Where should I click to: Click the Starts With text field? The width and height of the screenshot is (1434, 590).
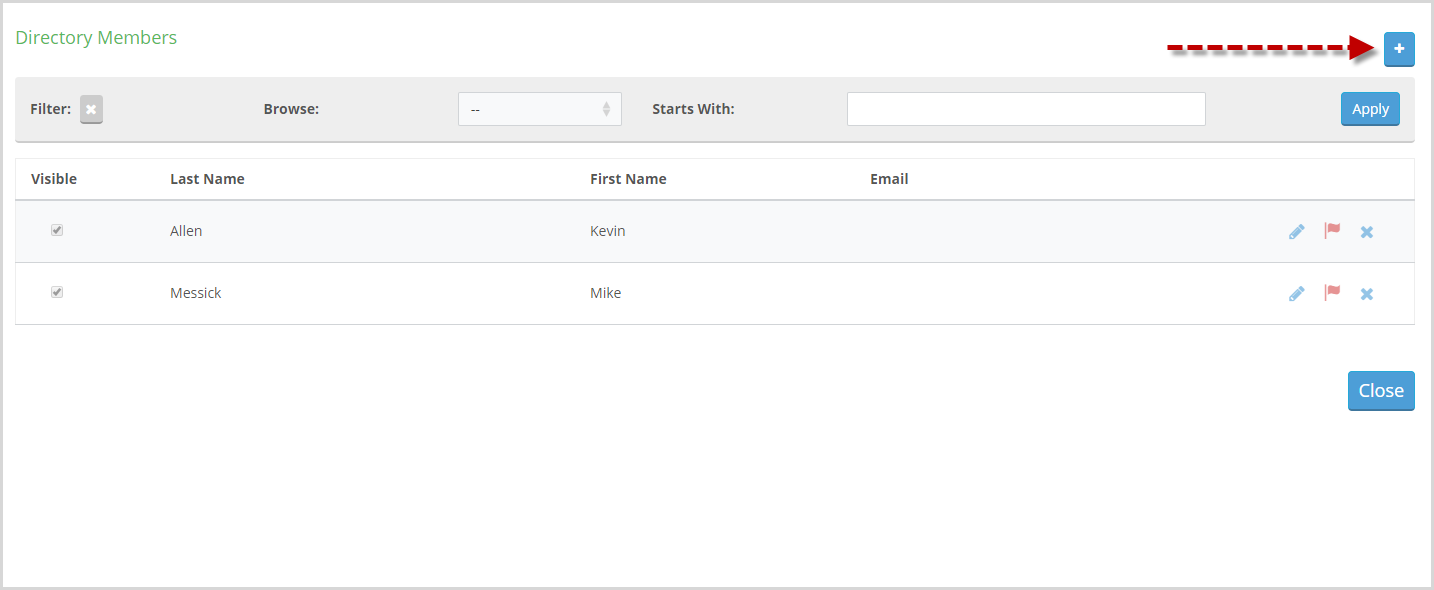(1026, 109)
